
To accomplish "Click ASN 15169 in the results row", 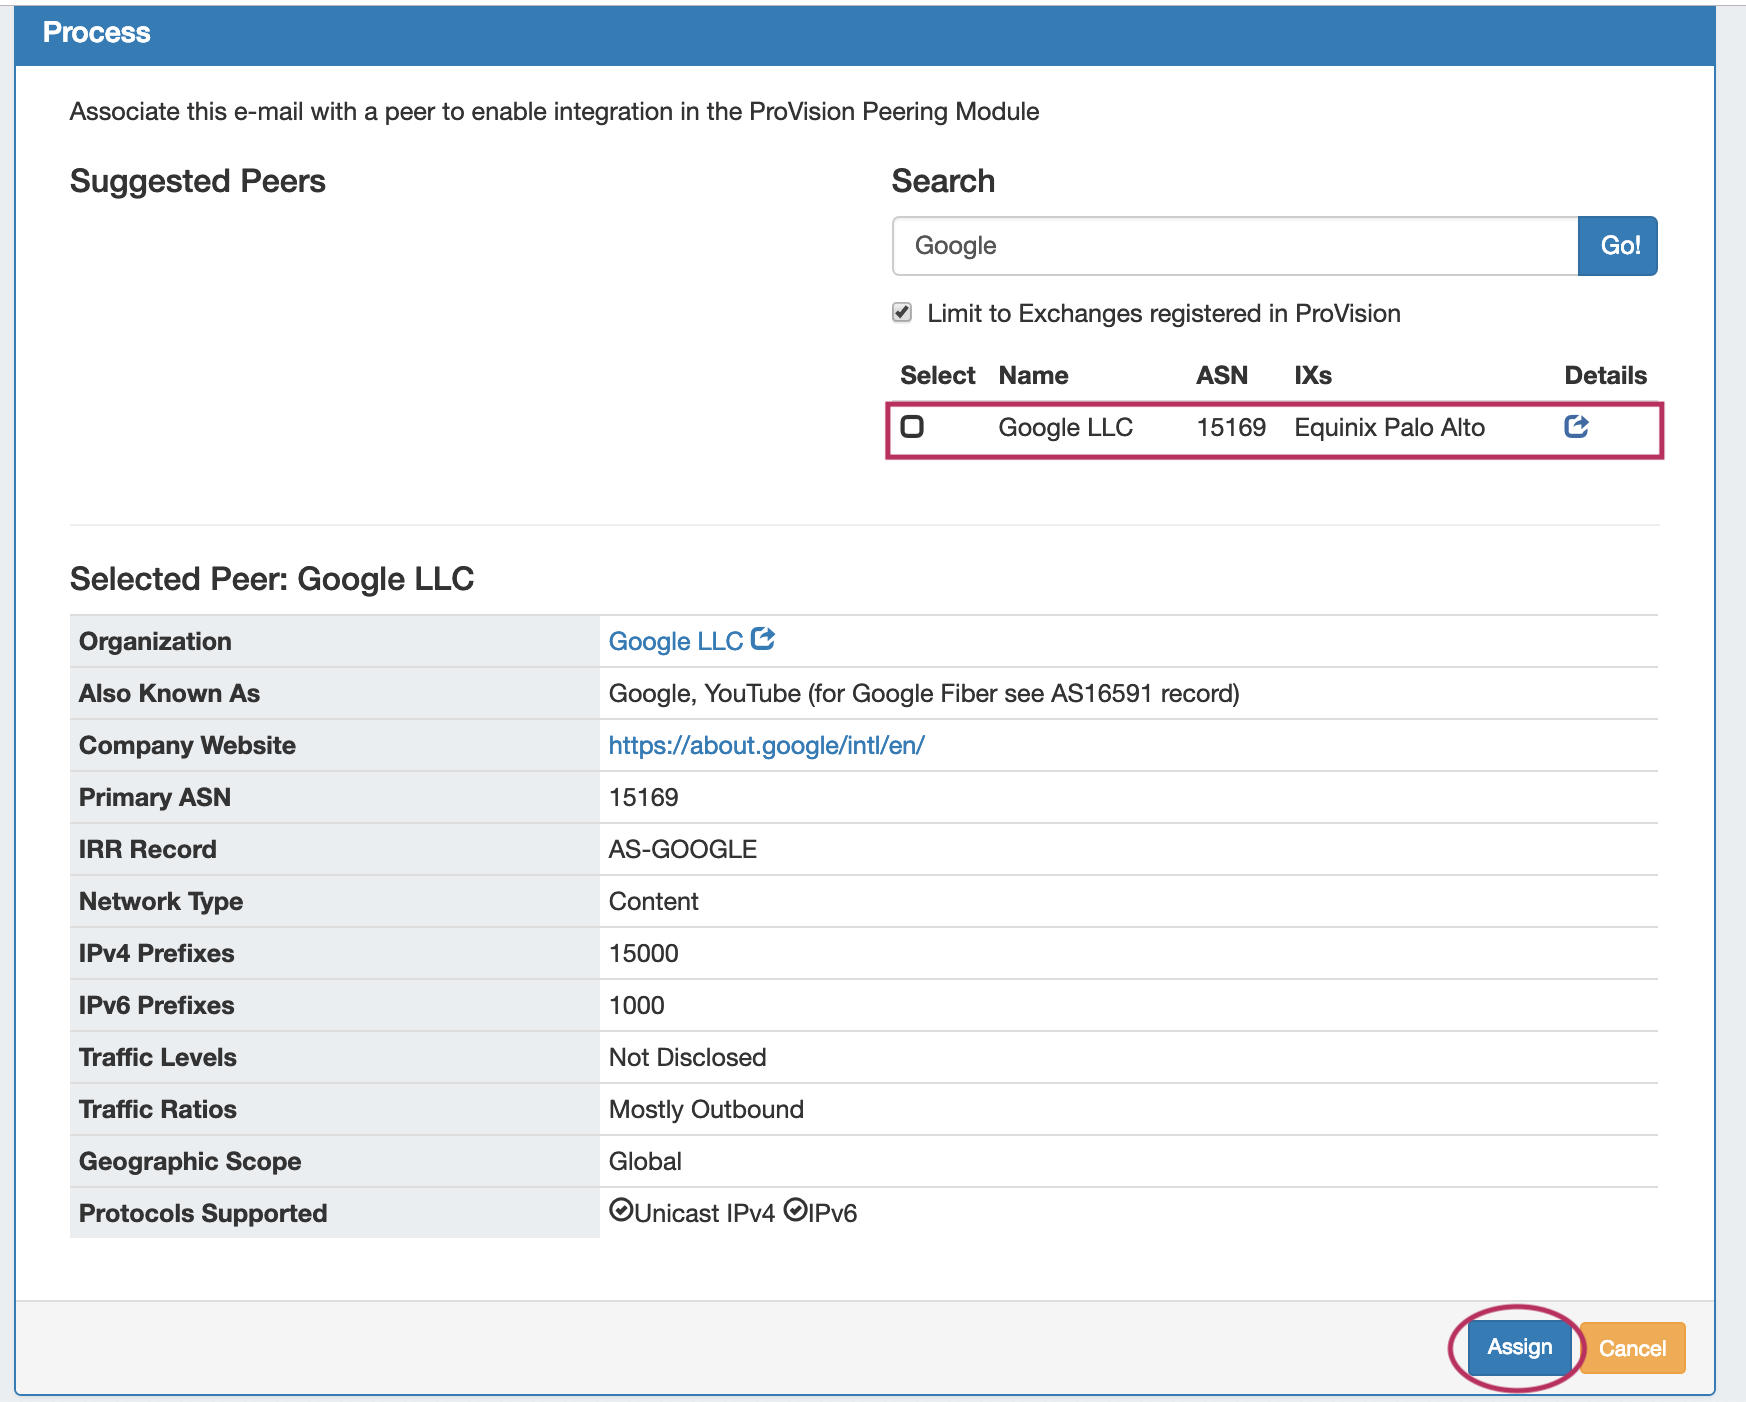I will coord(1231,428).
